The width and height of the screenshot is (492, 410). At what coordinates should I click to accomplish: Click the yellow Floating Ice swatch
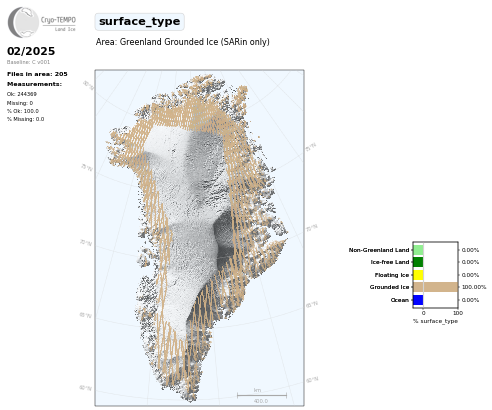[x=418, y=275]
